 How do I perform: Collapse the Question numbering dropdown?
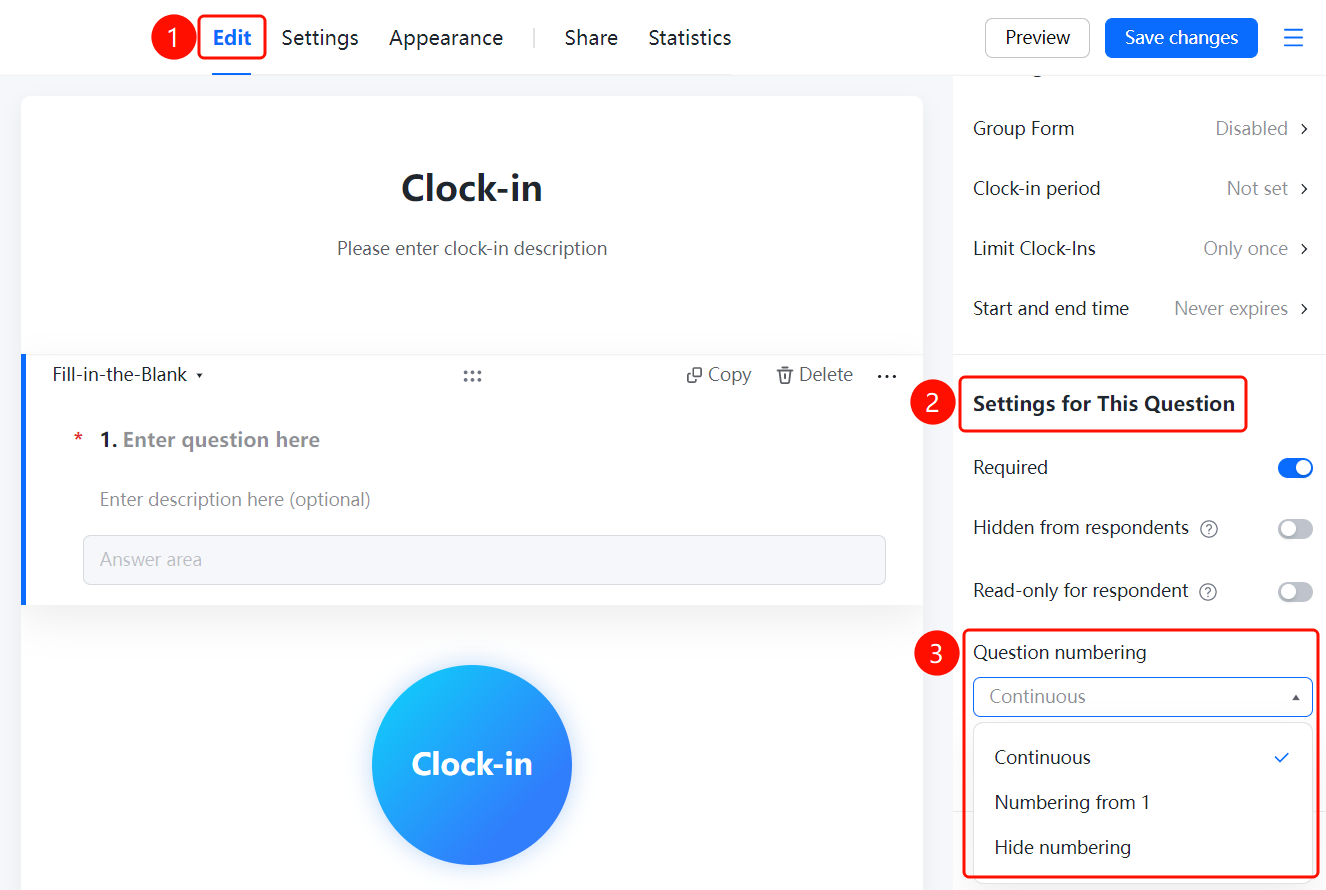pos(1143,697)
